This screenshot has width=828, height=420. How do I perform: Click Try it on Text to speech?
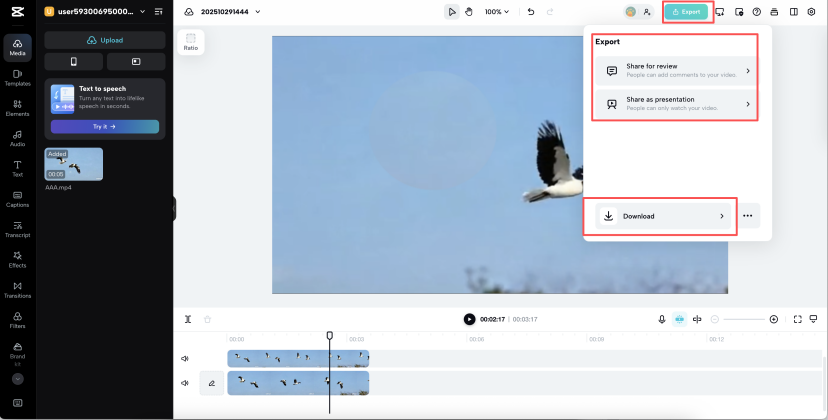105,127
